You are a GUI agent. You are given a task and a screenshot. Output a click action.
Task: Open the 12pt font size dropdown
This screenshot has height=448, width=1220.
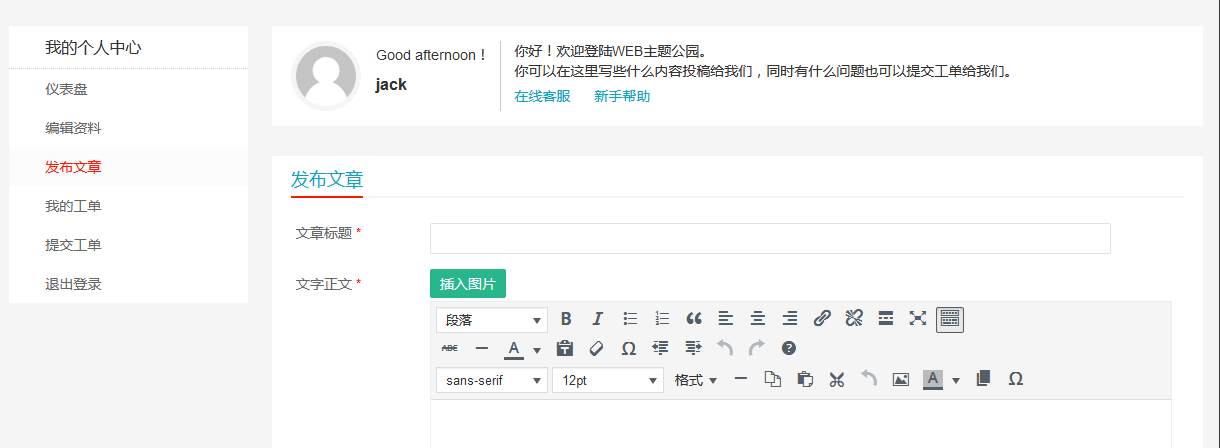[x=608, y=380]
